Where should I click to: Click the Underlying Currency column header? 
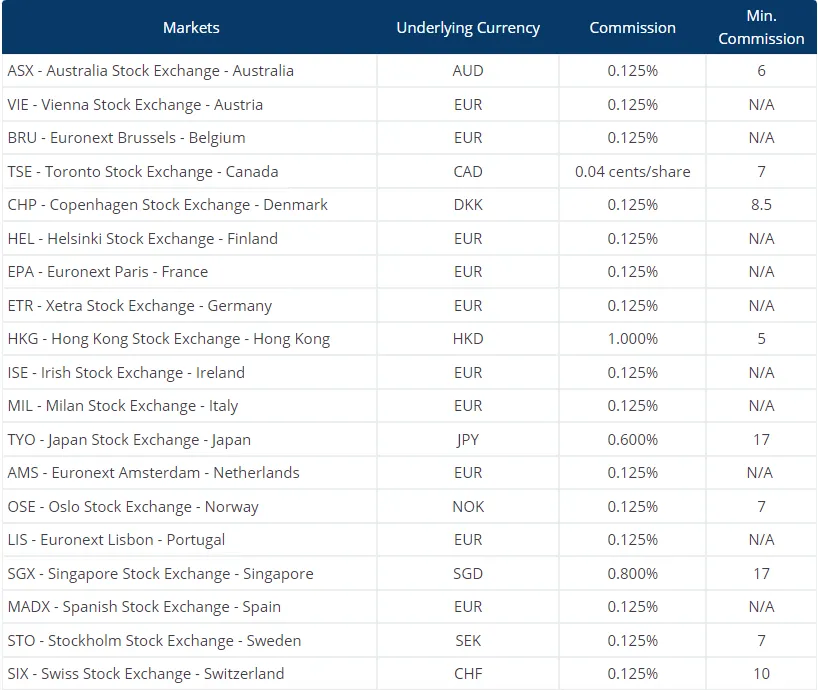(468, 28)
